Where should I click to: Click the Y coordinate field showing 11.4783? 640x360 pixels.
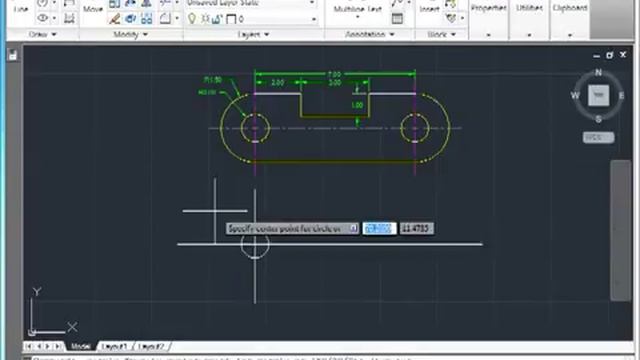[416, 229]
